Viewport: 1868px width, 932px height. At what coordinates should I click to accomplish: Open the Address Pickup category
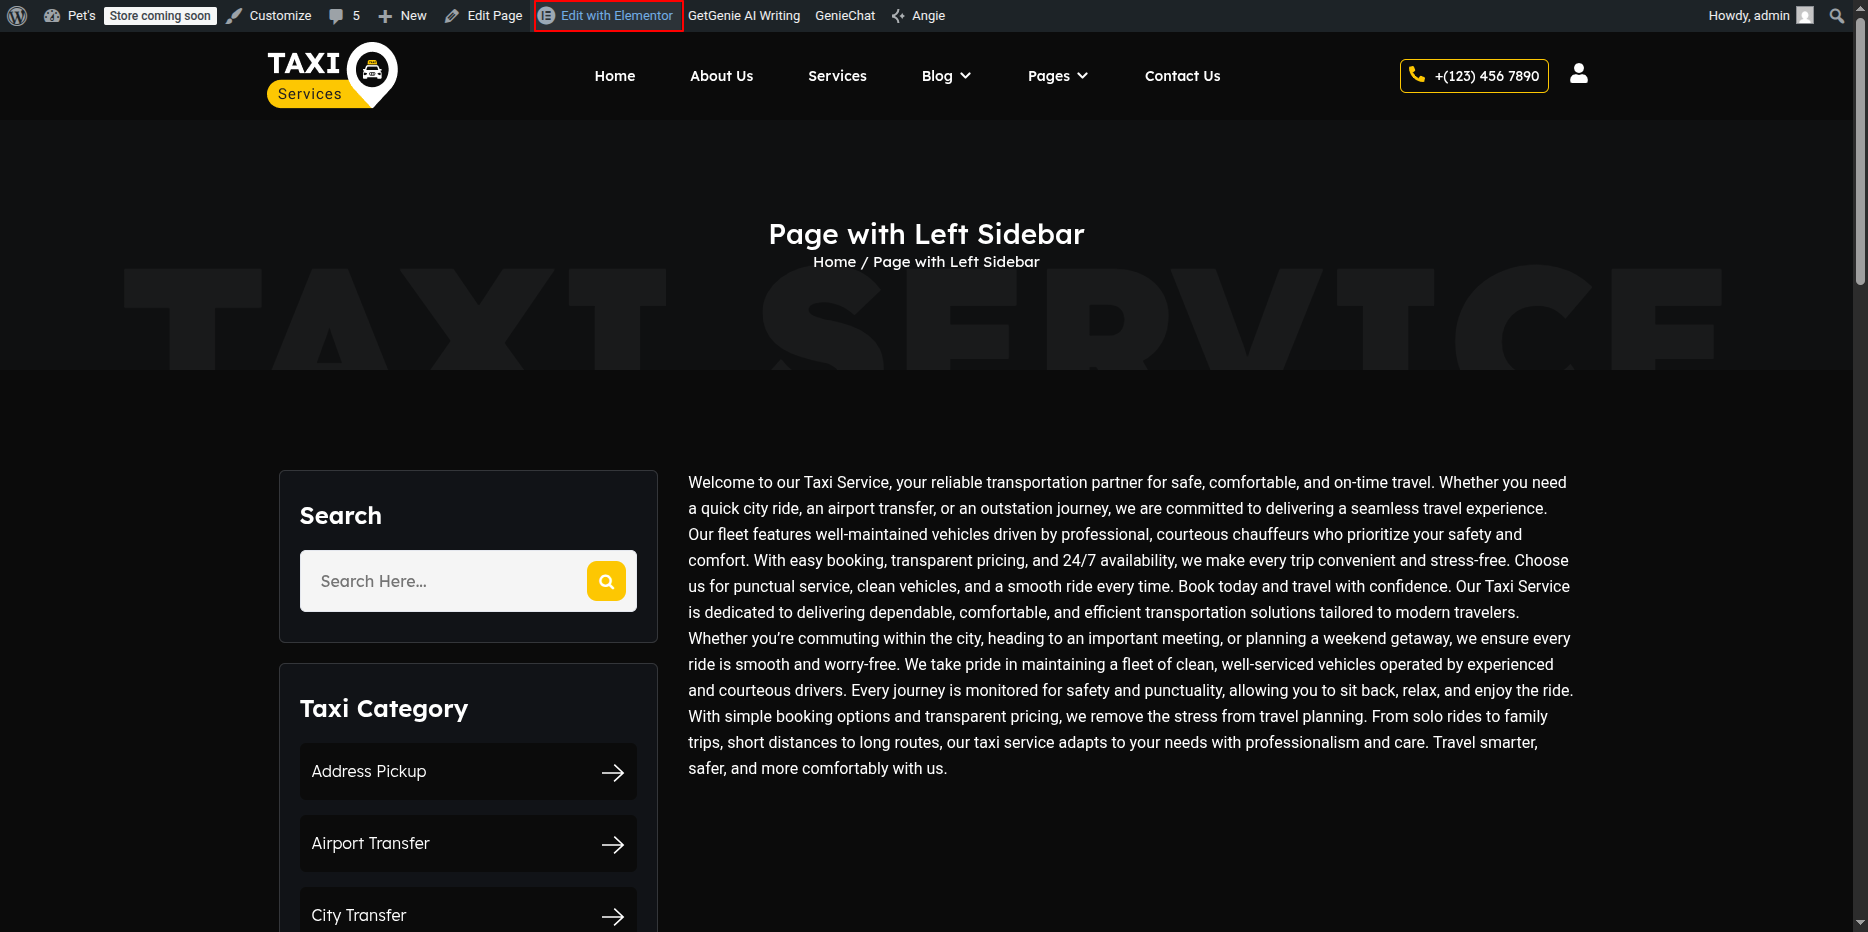point(468,771)
